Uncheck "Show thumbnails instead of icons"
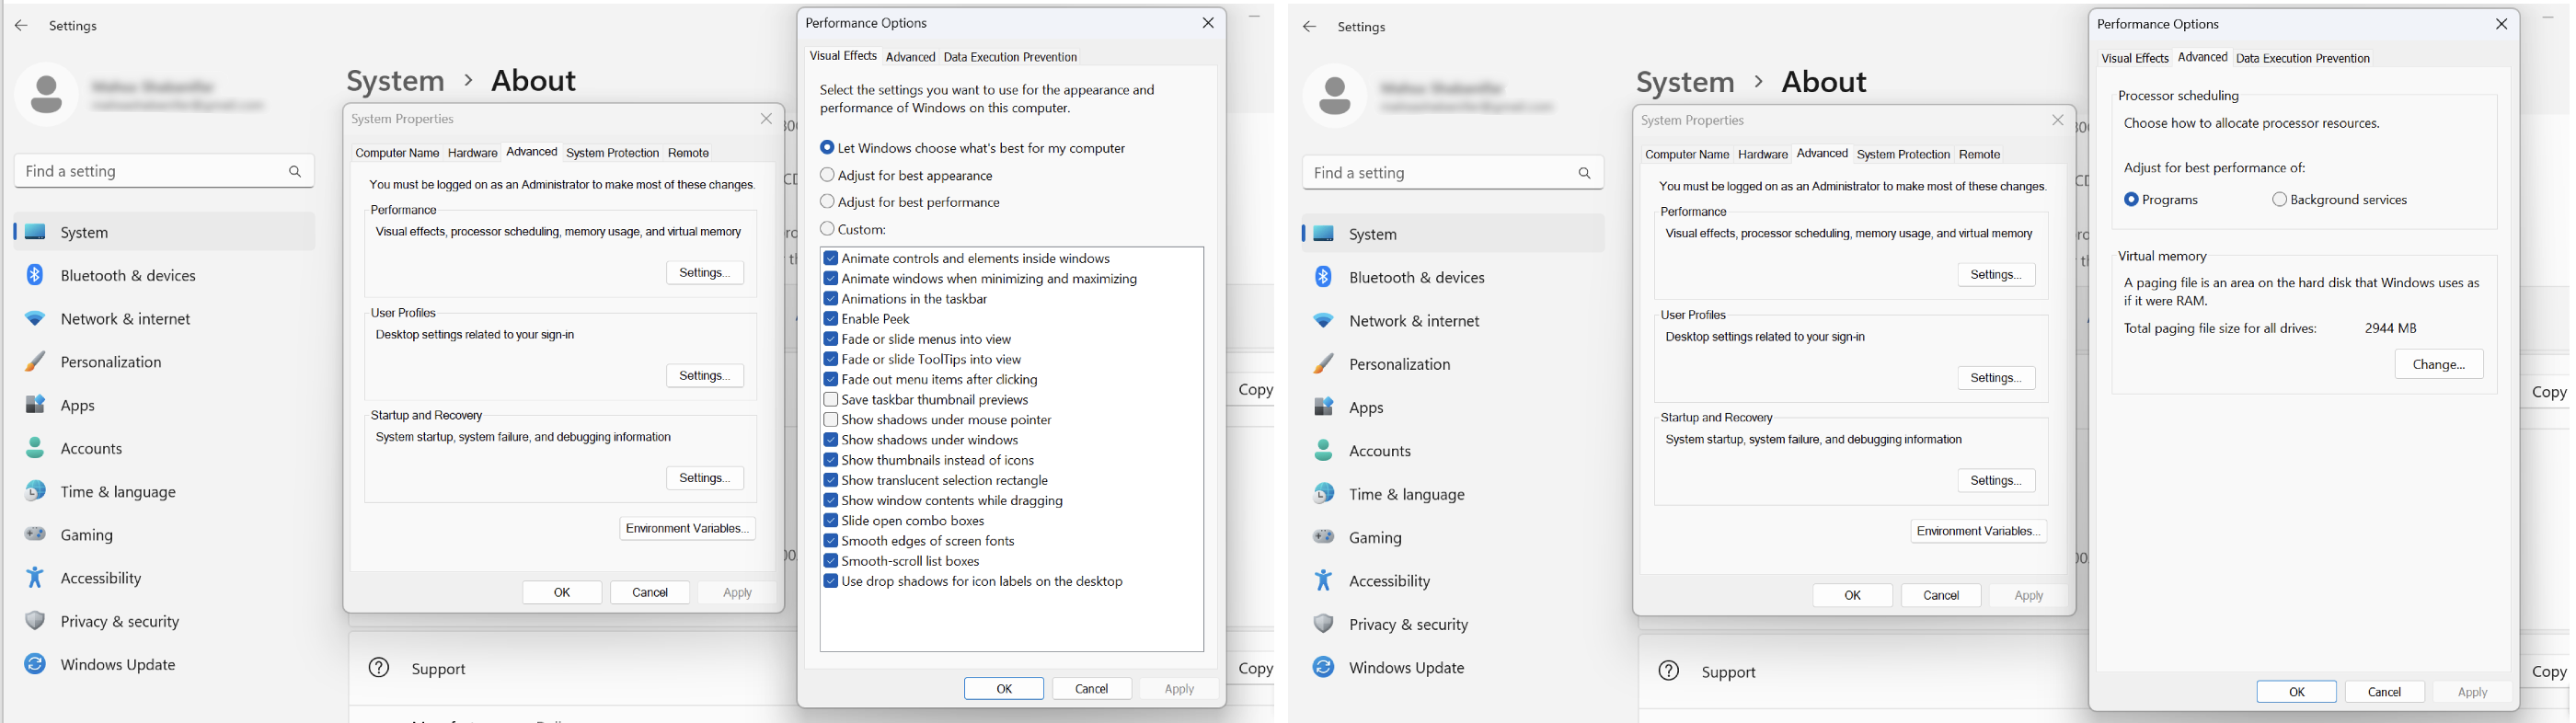Screen dimensions: 2576x723 (x=830, y=460)
